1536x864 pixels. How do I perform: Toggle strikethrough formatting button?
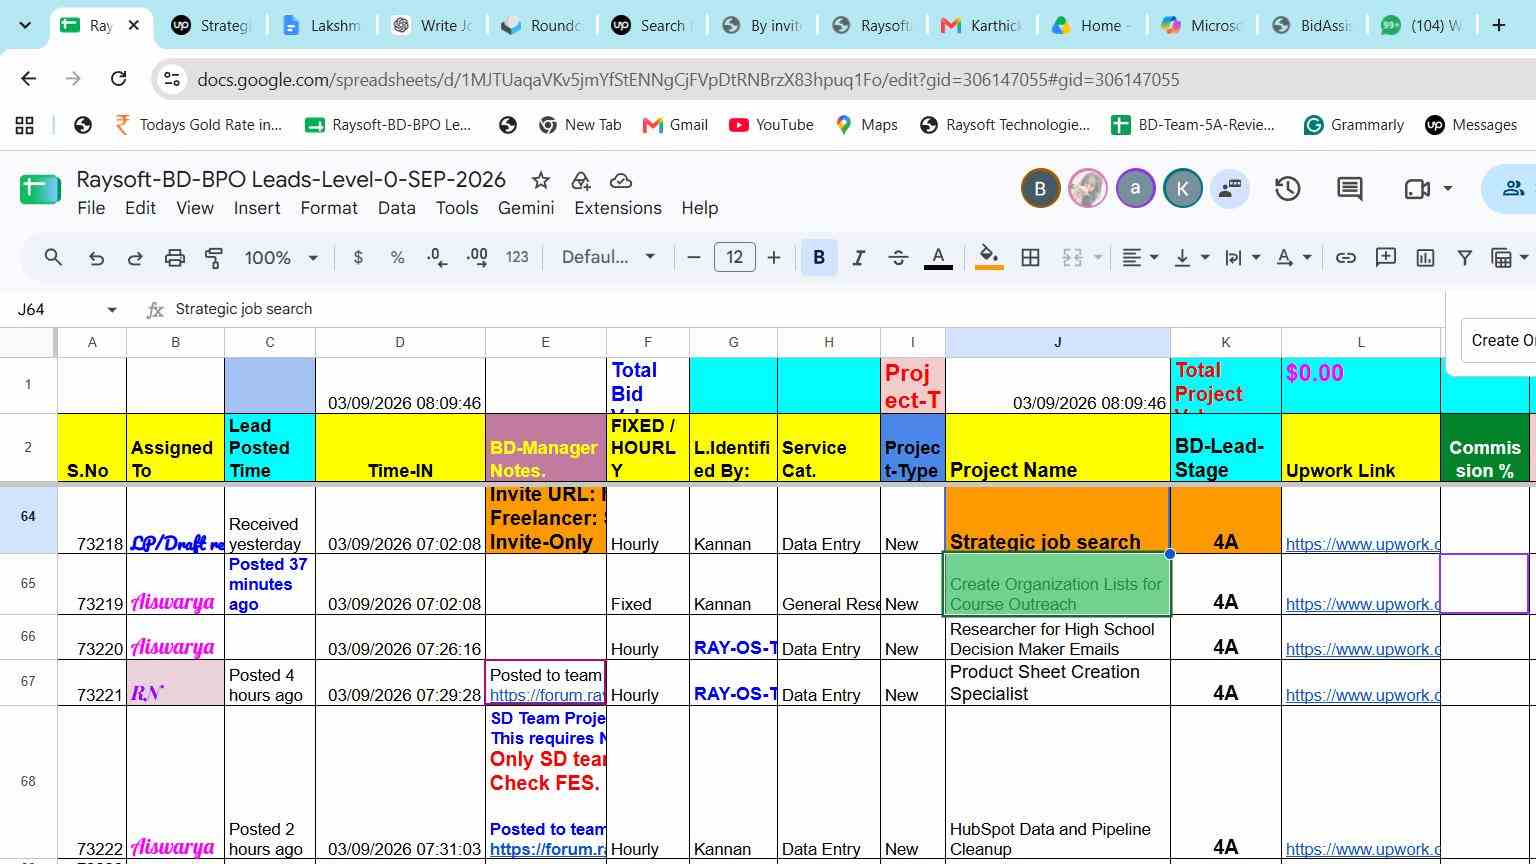click(898, 258)
